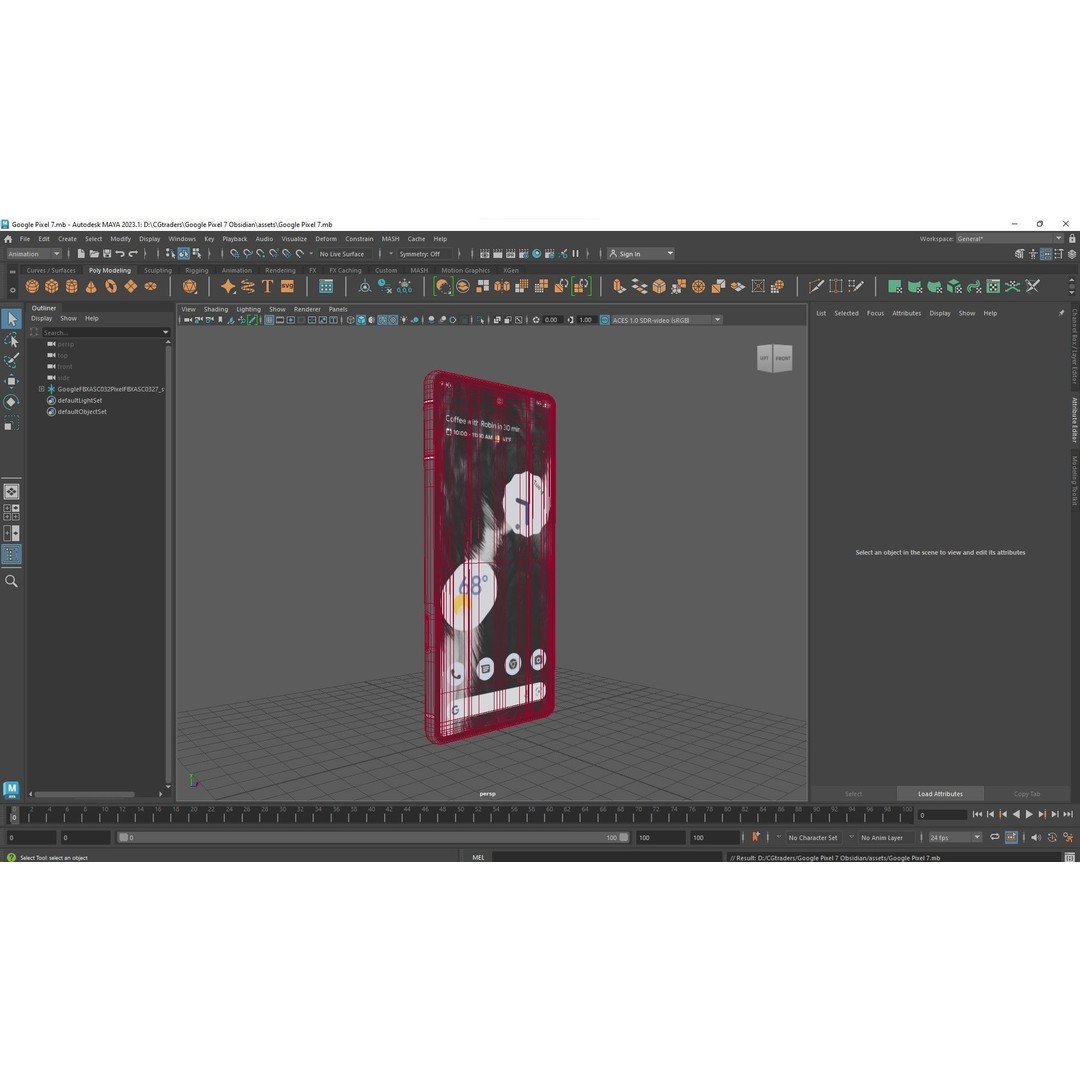
Task: Open the Animation menu set dropdown
Action: (34, 253)
